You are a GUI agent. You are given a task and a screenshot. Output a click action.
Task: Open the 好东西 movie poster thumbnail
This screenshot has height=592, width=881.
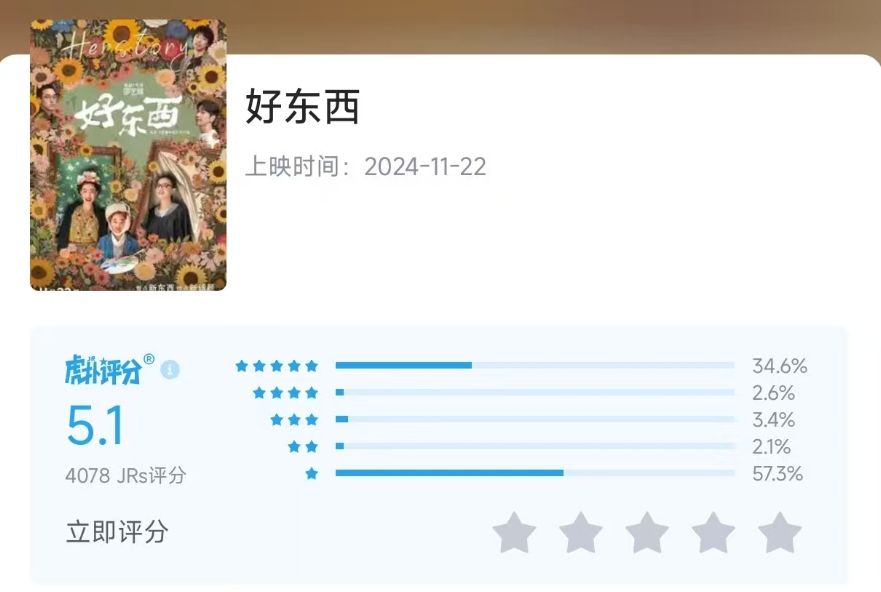coord(128,155)
